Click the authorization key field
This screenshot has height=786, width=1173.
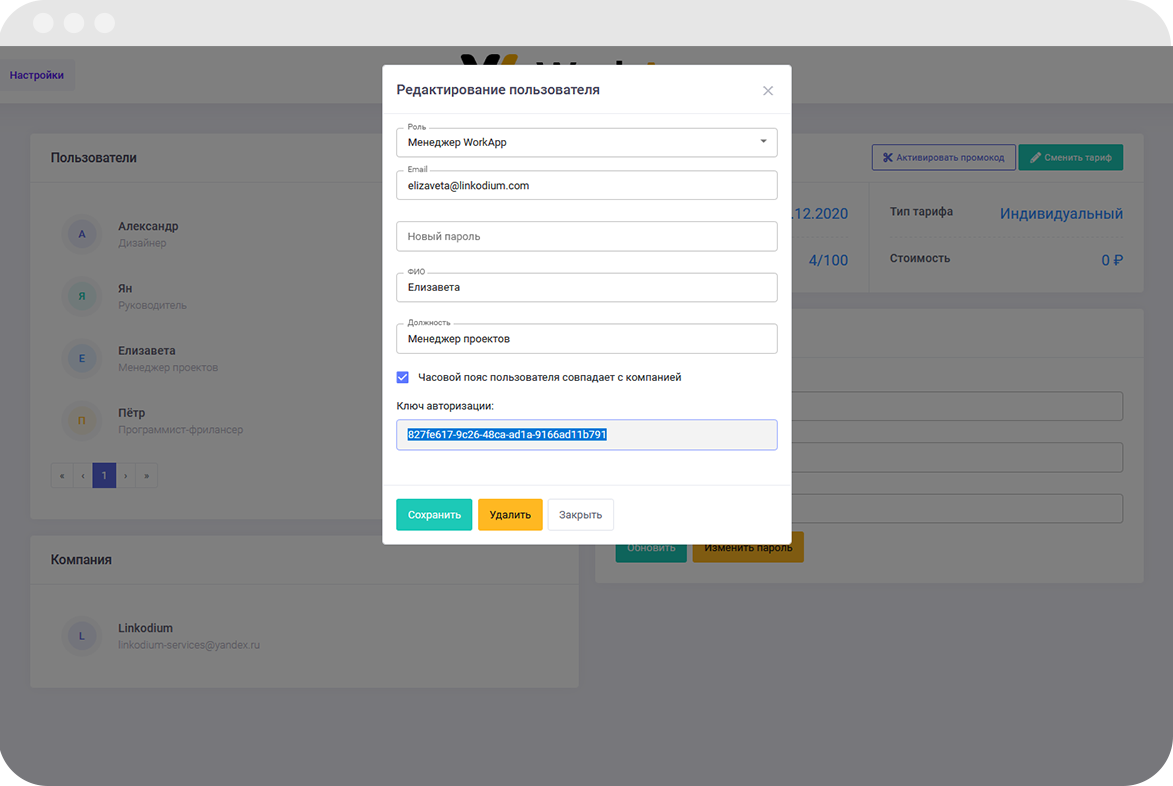pyautogui.click(x=586, y=435)
